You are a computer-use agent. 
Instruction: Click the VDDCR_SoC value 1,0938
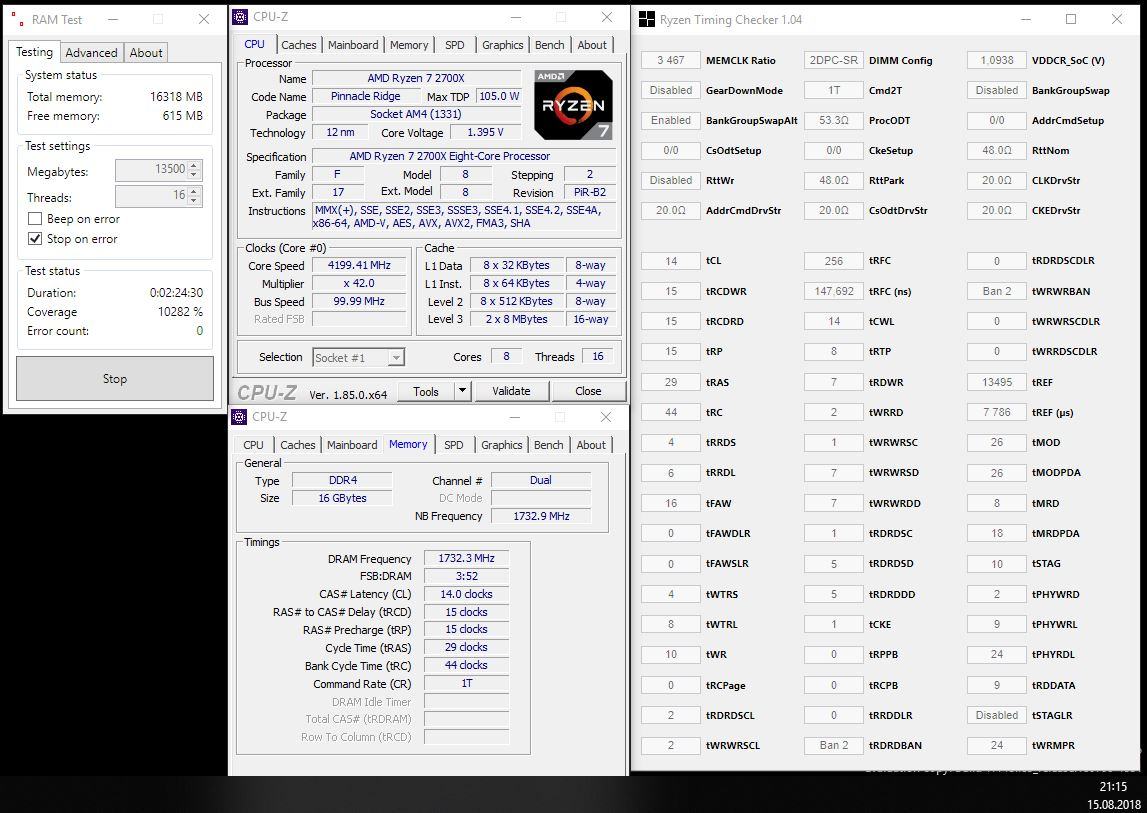[997, 60]
